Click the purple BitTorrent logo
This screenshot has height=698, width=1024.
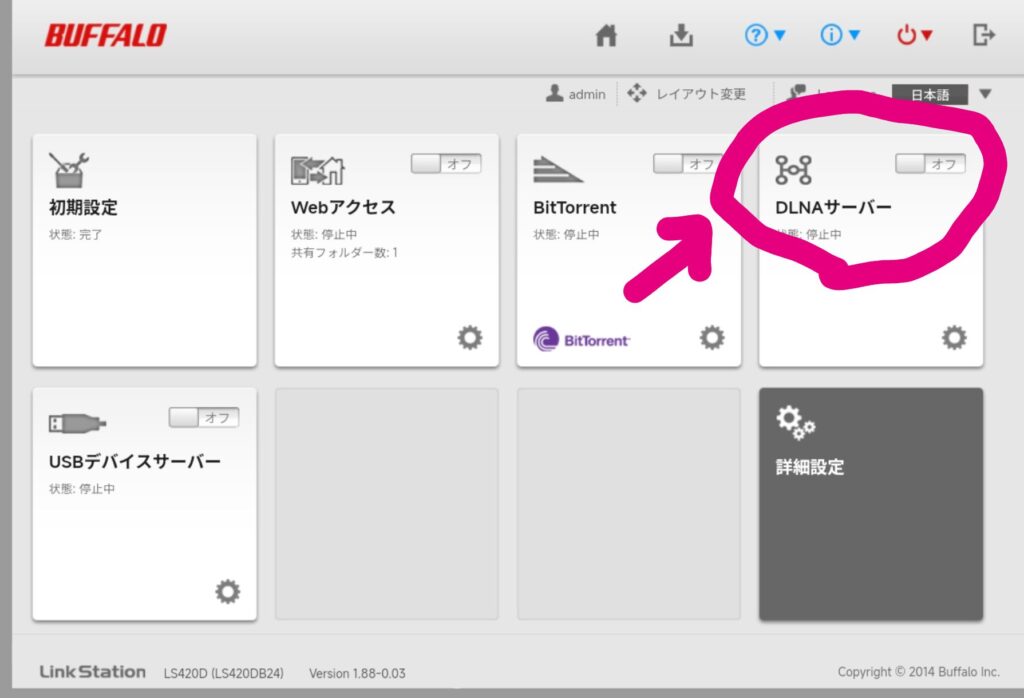point(581,340)
